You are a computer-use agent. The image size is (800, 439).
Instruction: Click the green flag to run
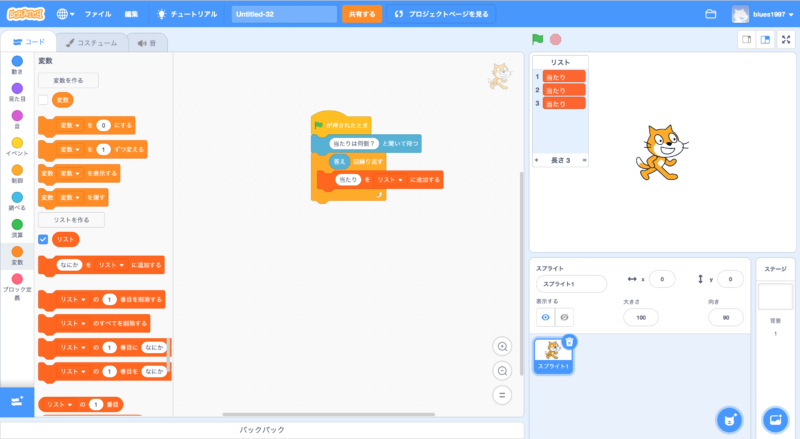537,39
